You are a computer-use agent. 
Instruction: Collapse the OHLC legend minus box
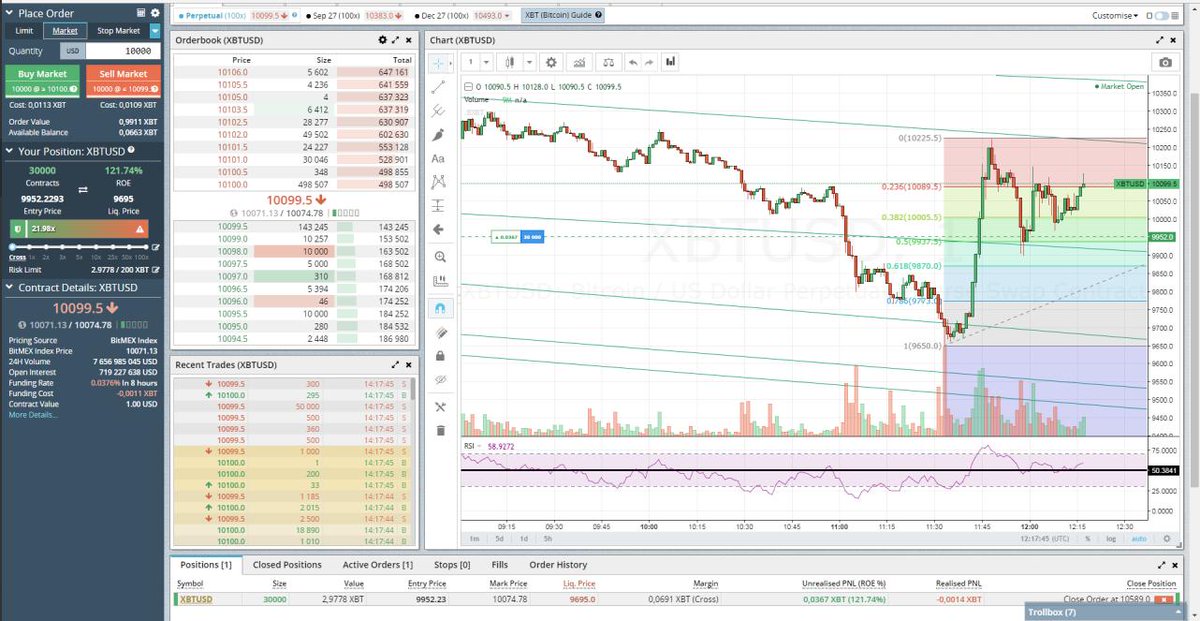coord(469,87)
